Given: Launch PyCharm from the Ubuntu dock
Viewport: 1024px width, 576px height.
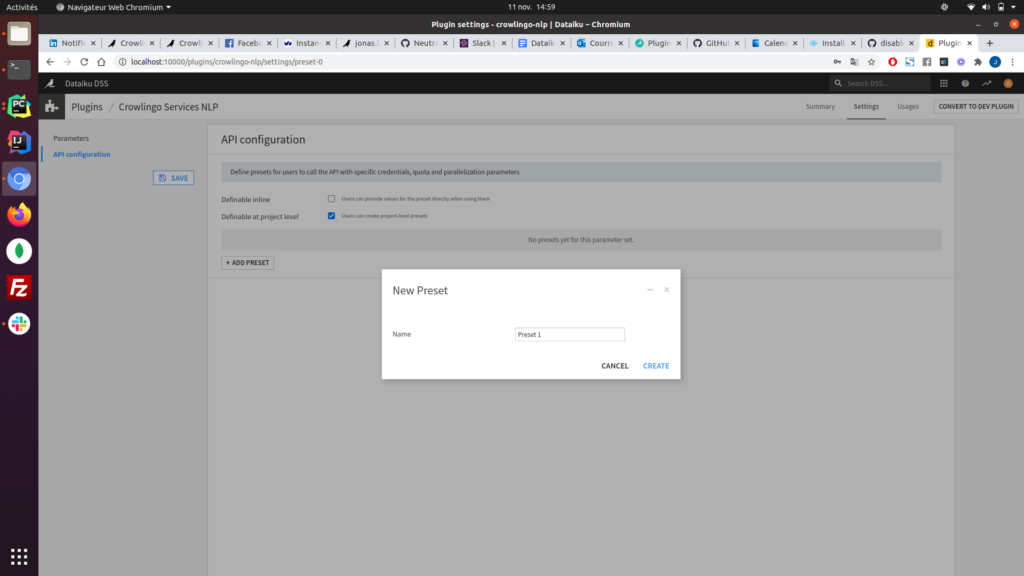Looking at the screenshot, I should [19, 106].
